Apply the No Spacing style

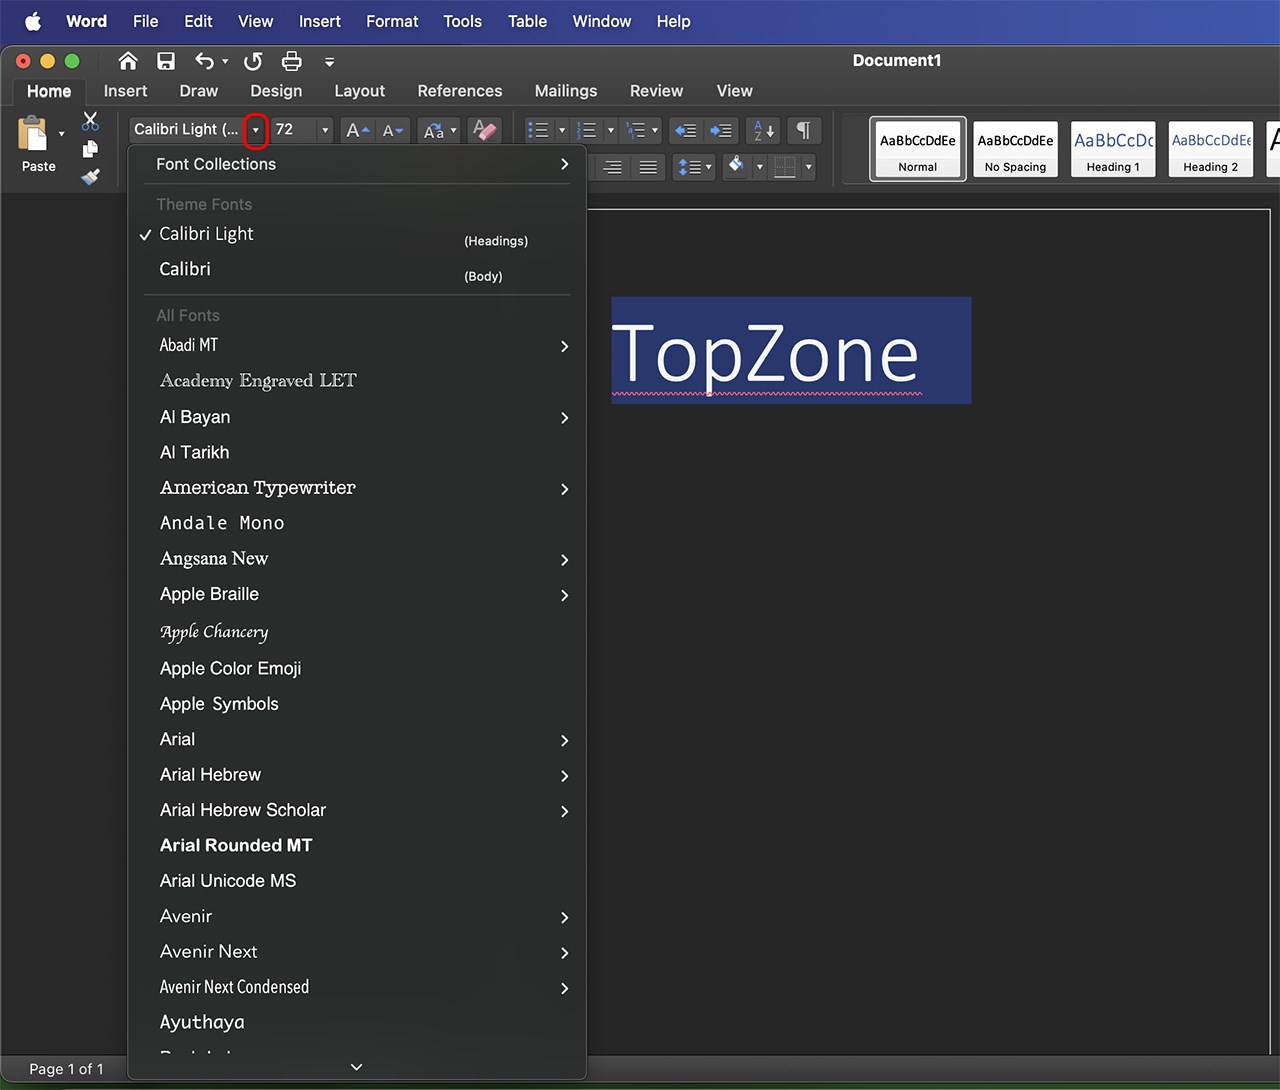tap(1015, 149)
